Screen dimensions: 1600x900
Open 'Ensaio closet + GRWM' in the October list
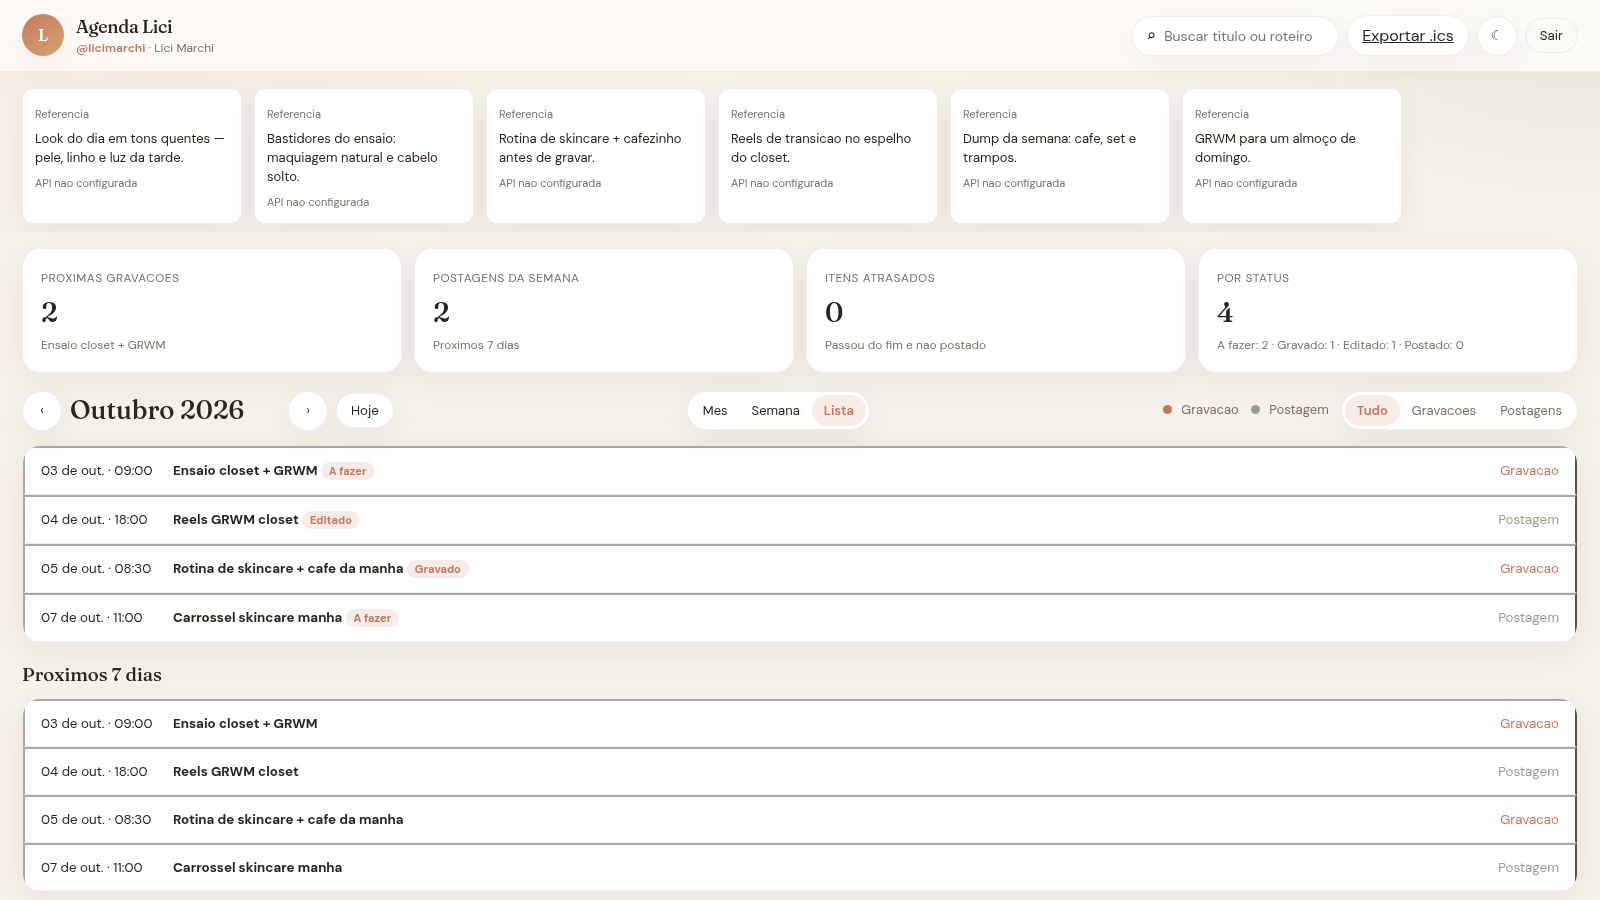point(800,471)
